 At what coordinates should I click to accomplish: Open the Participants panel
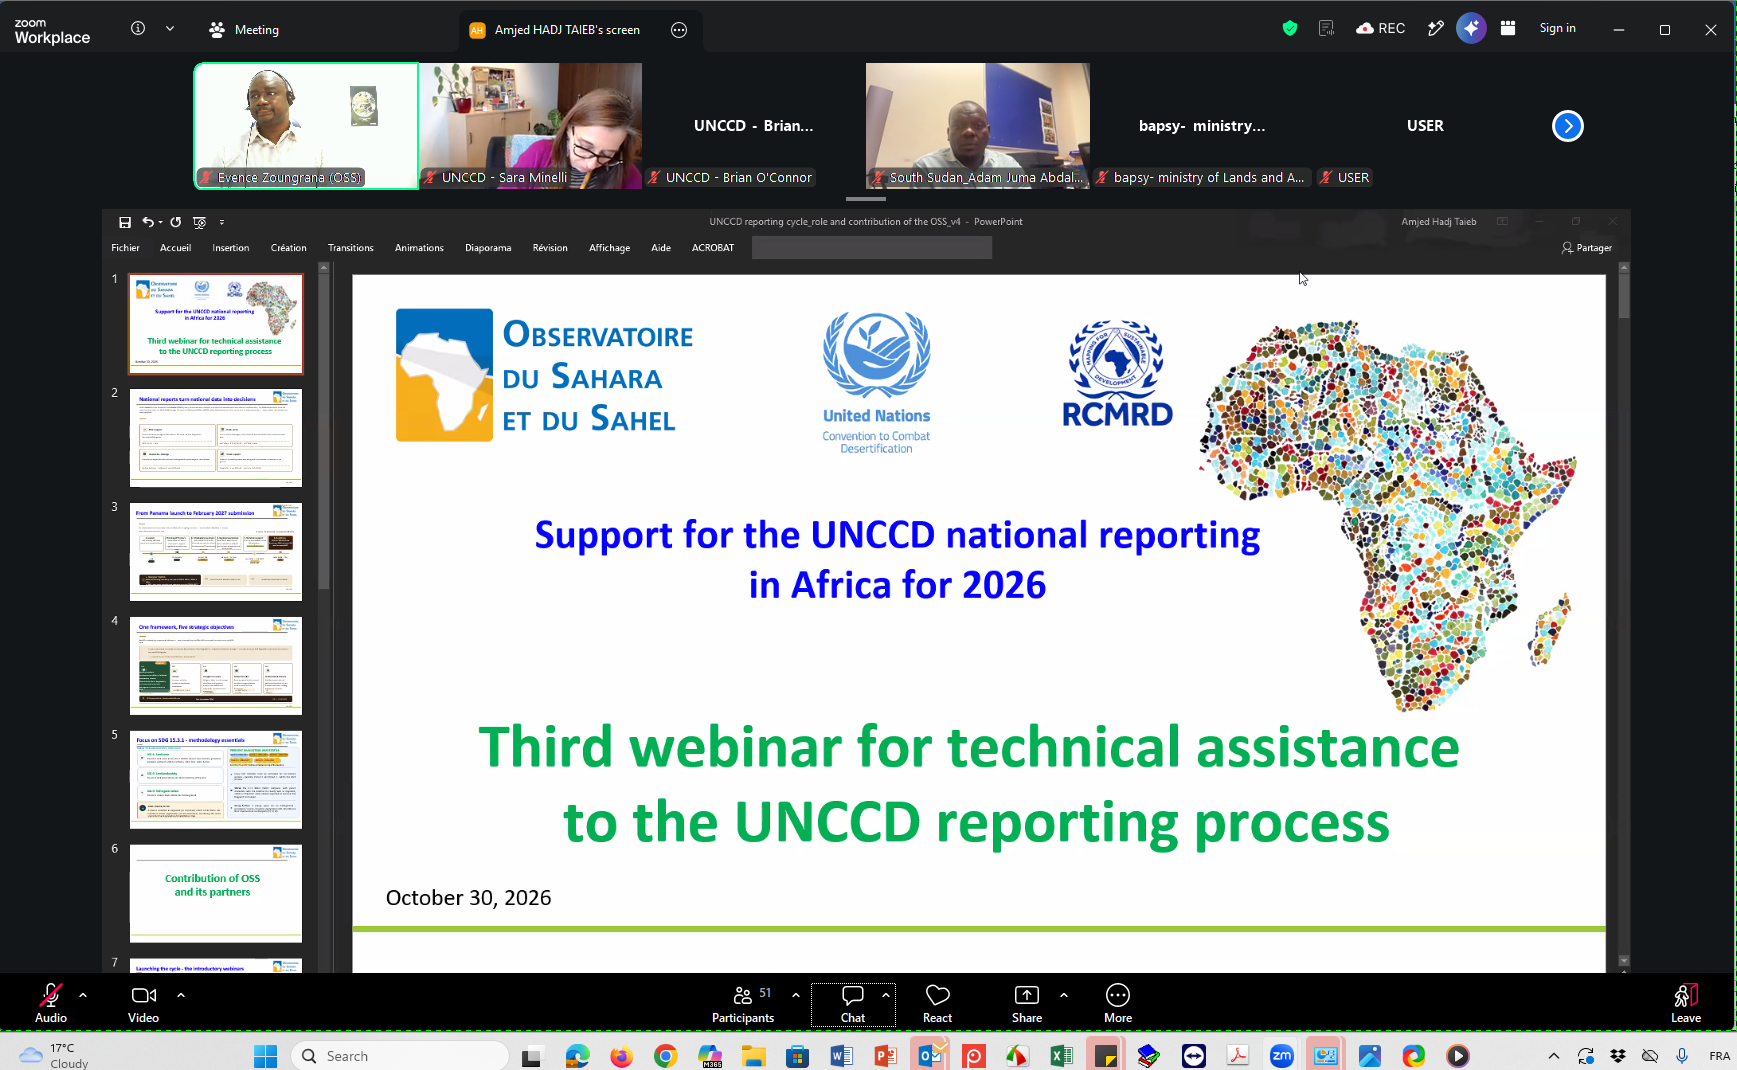(743, 1003)
